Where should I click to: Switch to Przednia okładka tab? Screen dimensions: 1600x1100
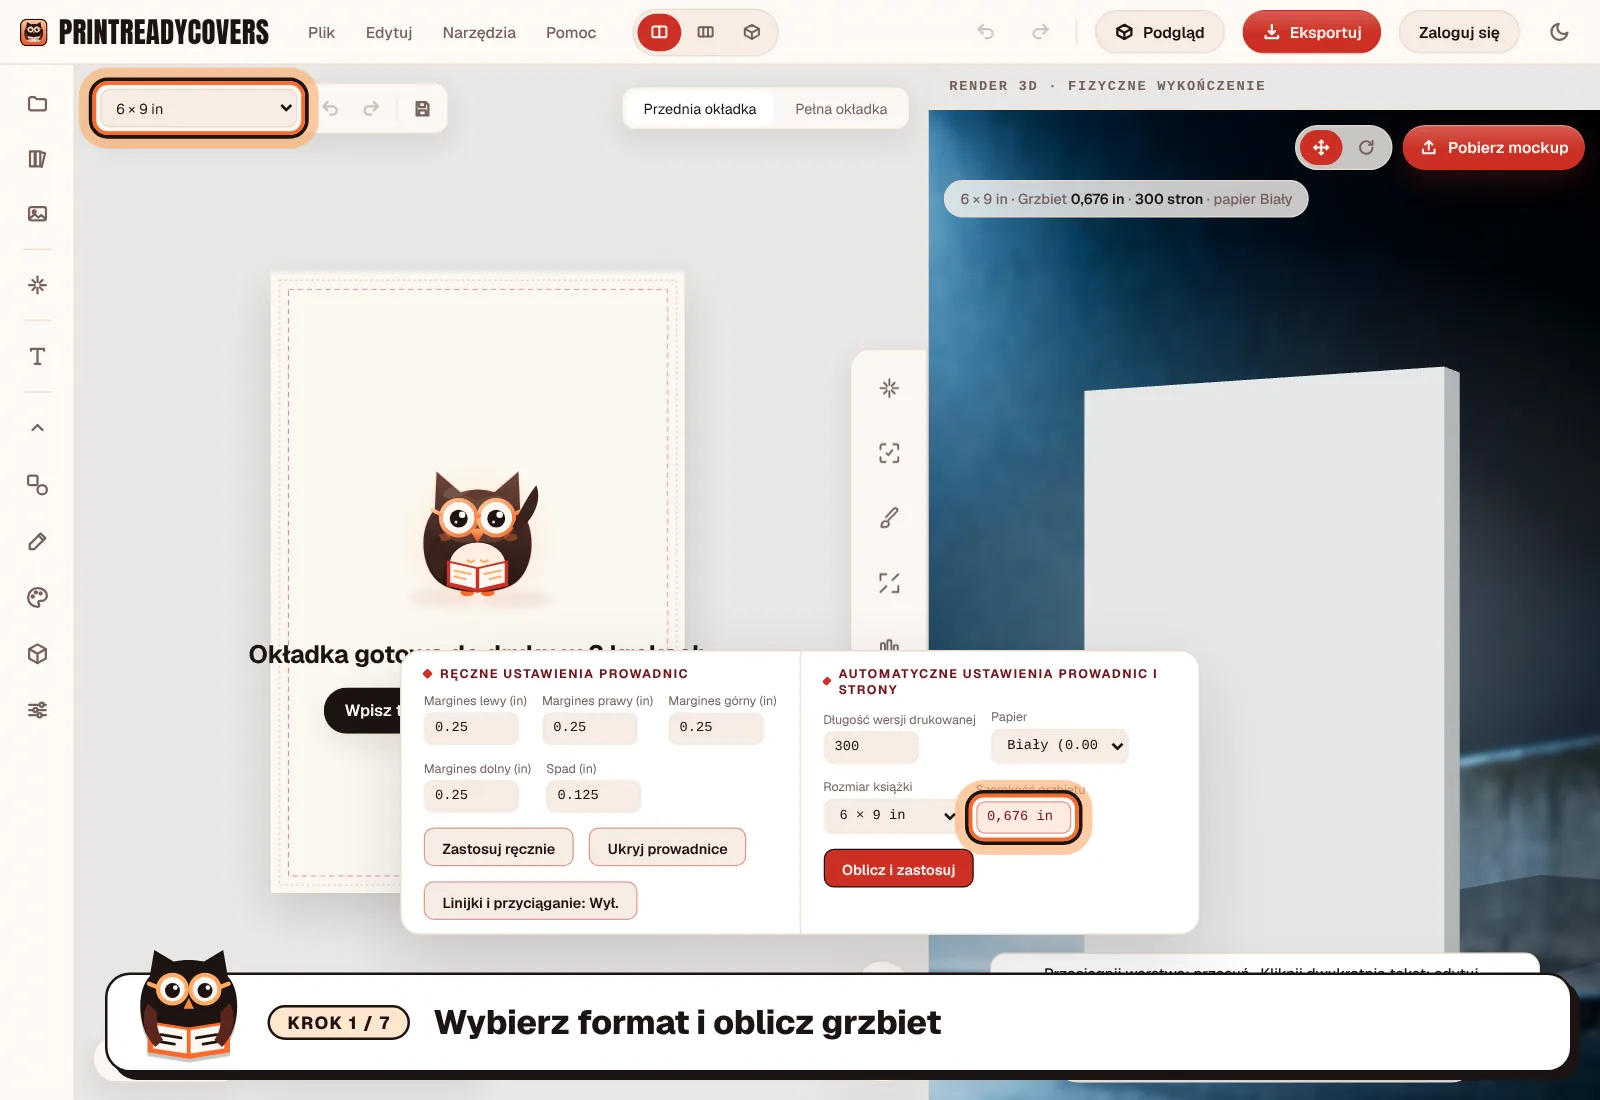pyautogui.click(x=700, y=109)
